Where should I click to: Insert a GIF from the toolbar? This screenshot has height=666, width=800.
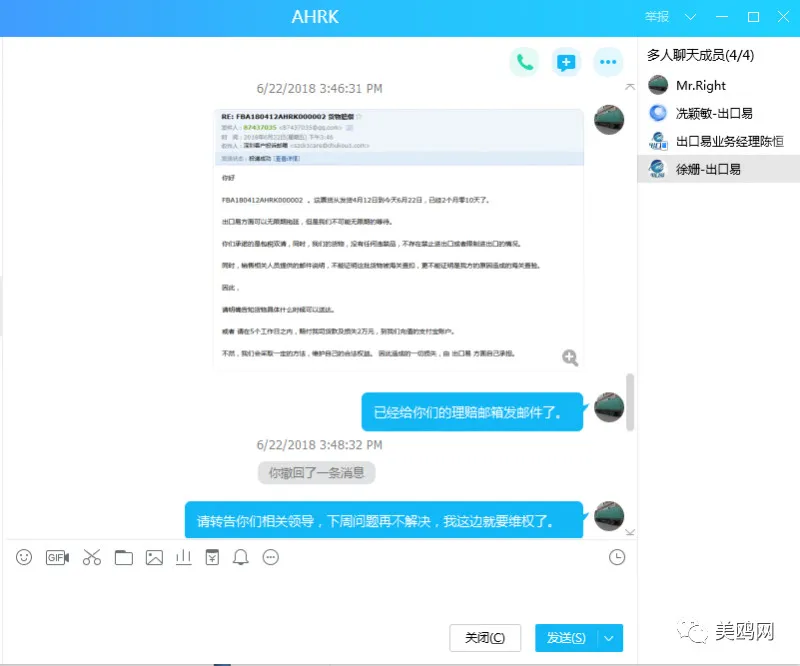click(57, 557)
